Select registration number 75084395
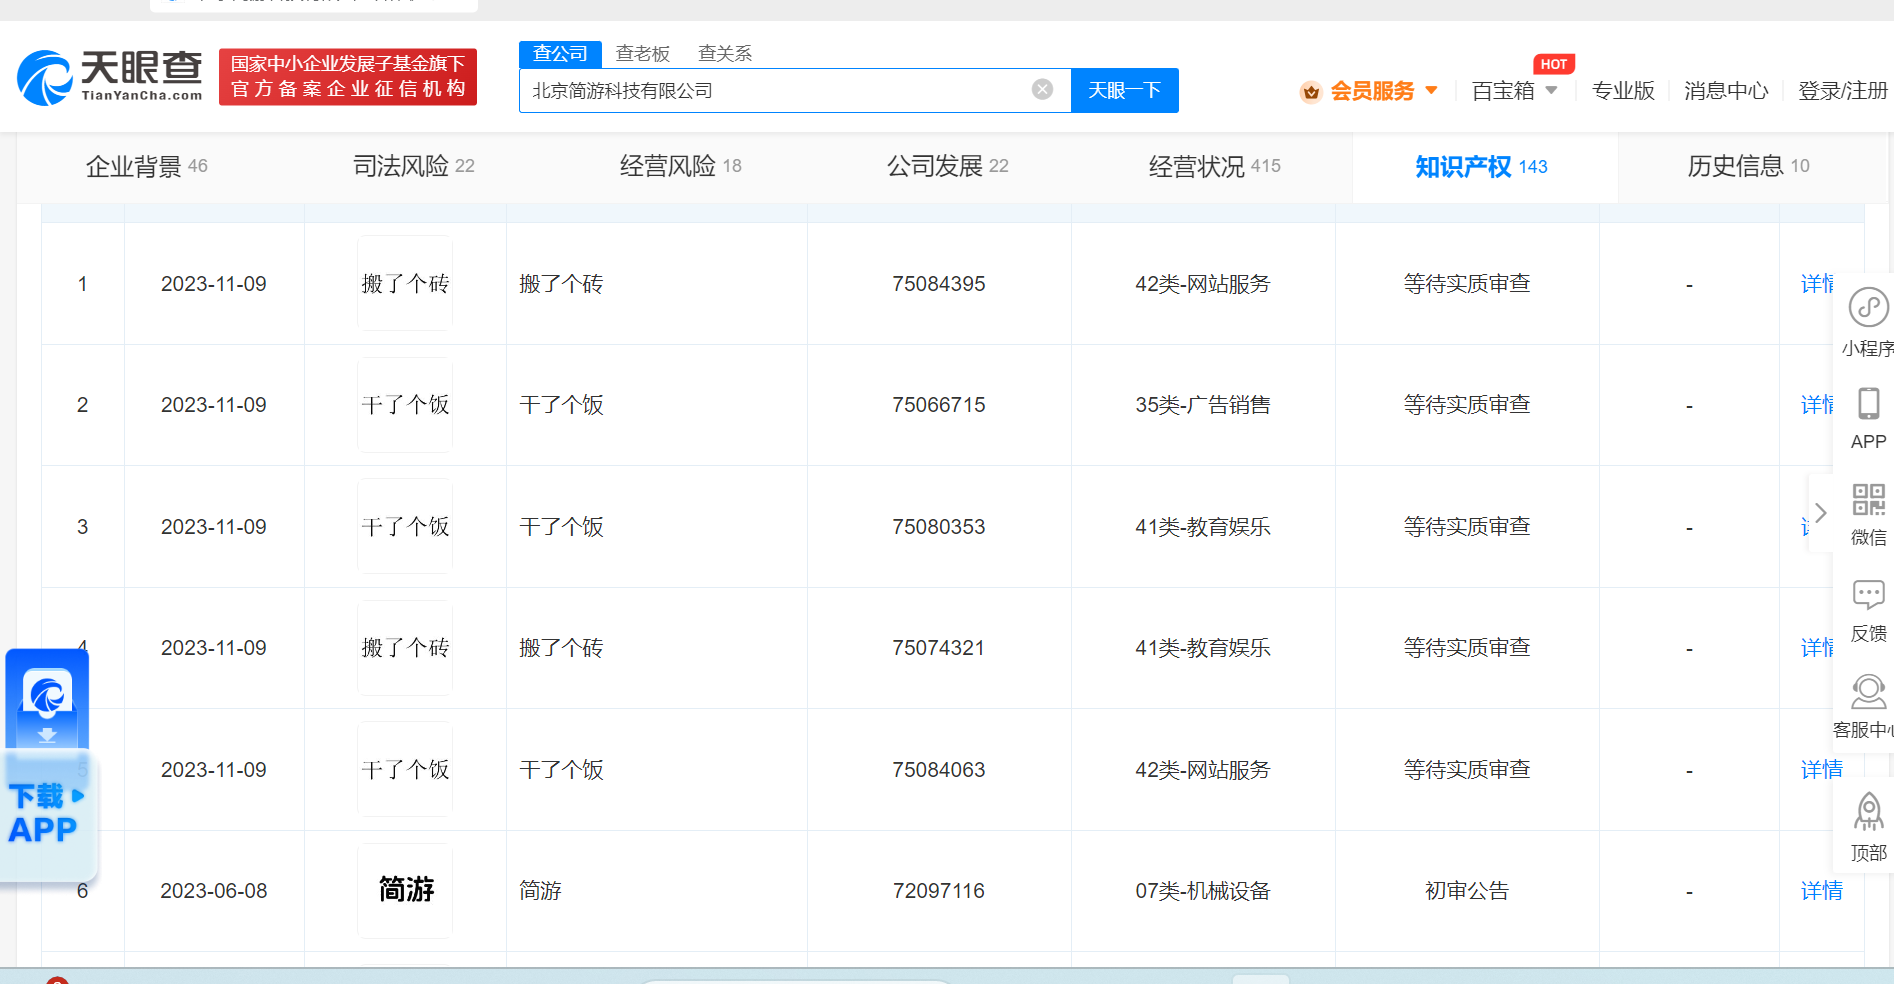The height and width of the screenshot is (984, 1894). coord(939,284)
